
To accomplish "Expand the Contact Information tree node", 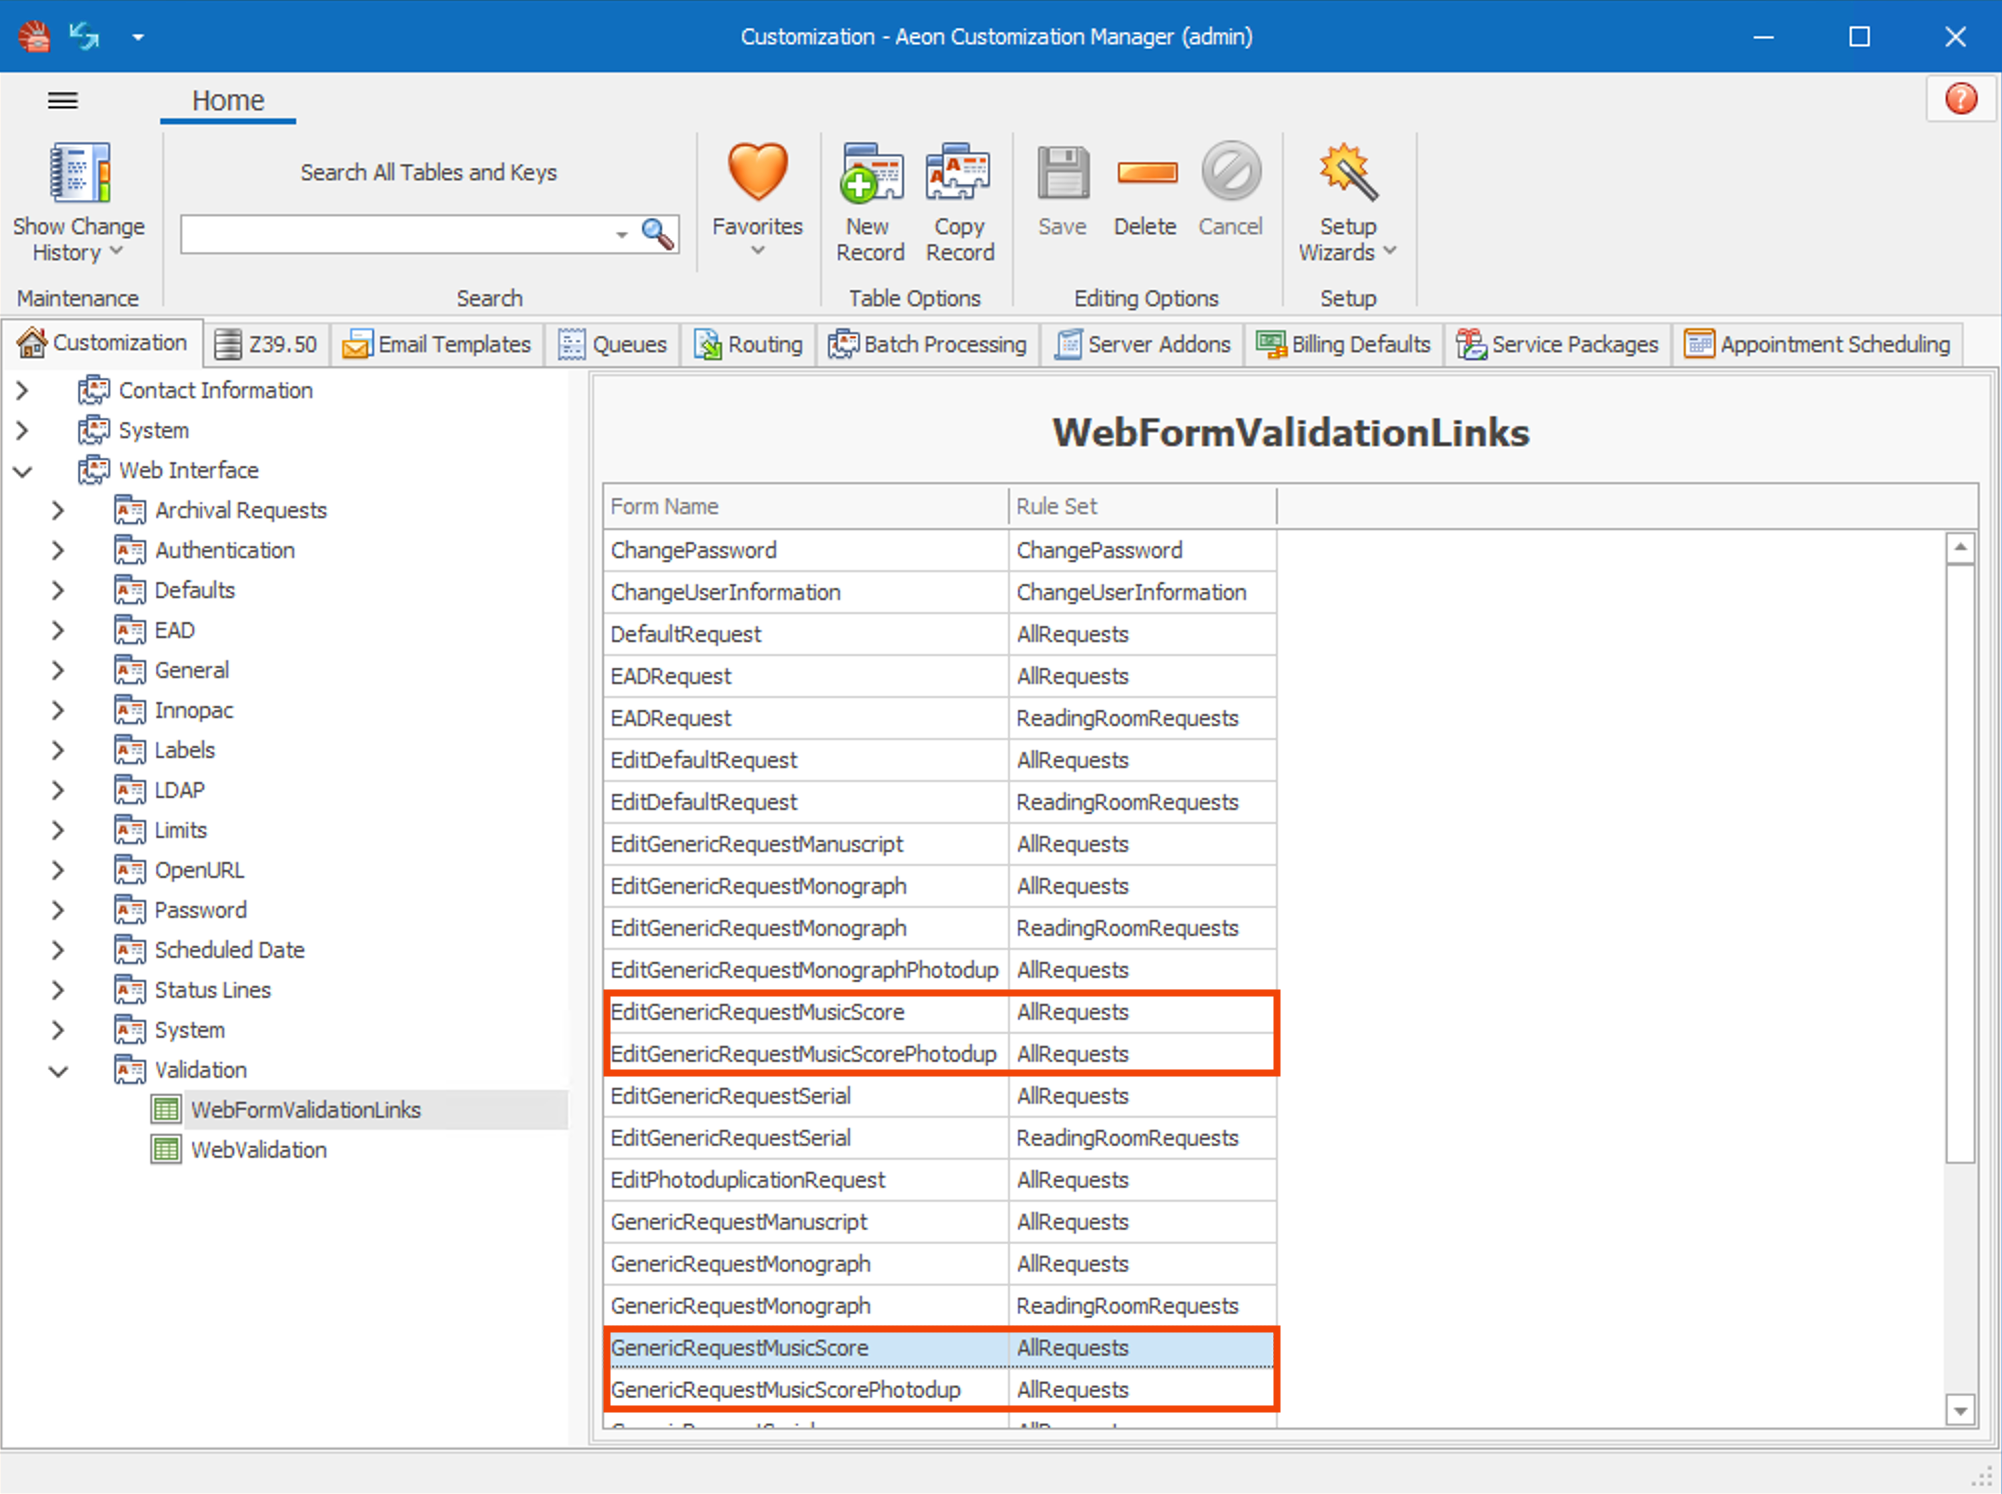I will (x=23, y=391).
